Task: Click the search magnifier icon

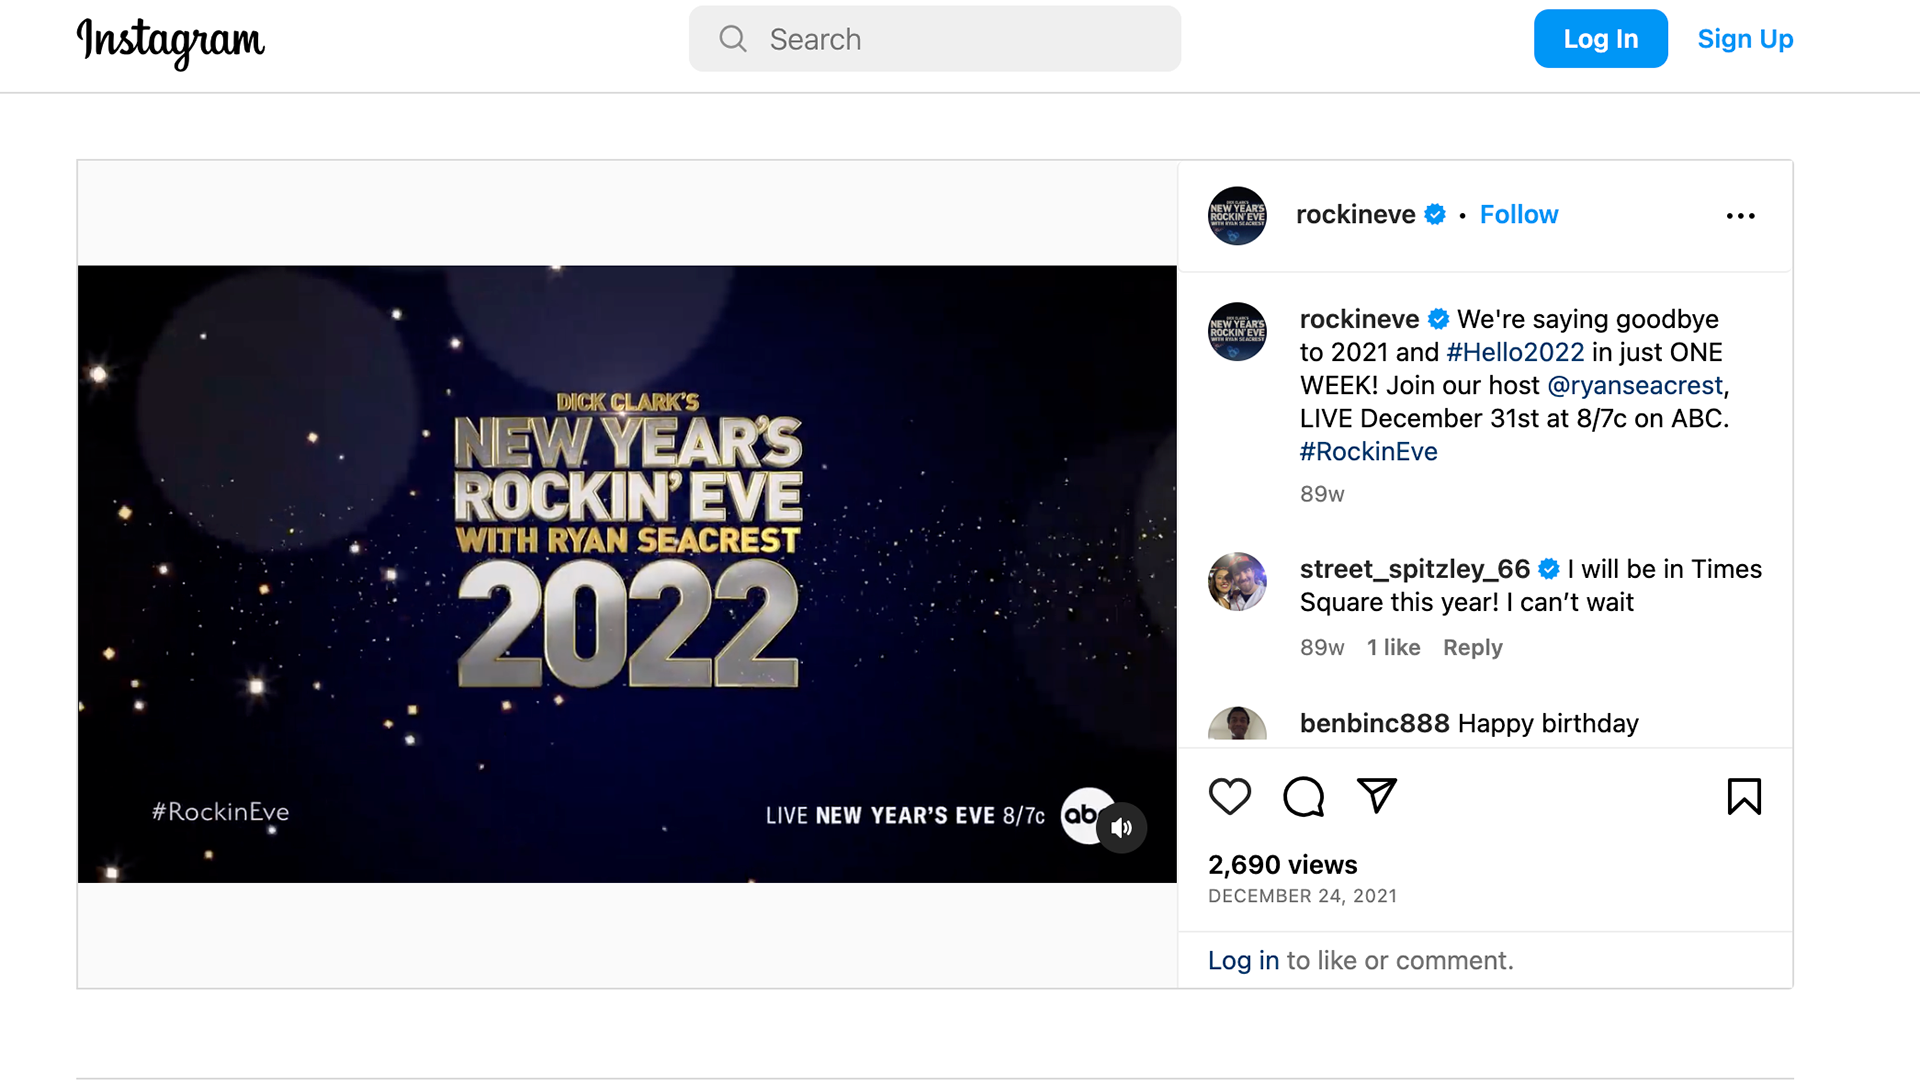Action: [x=733, y=39]
